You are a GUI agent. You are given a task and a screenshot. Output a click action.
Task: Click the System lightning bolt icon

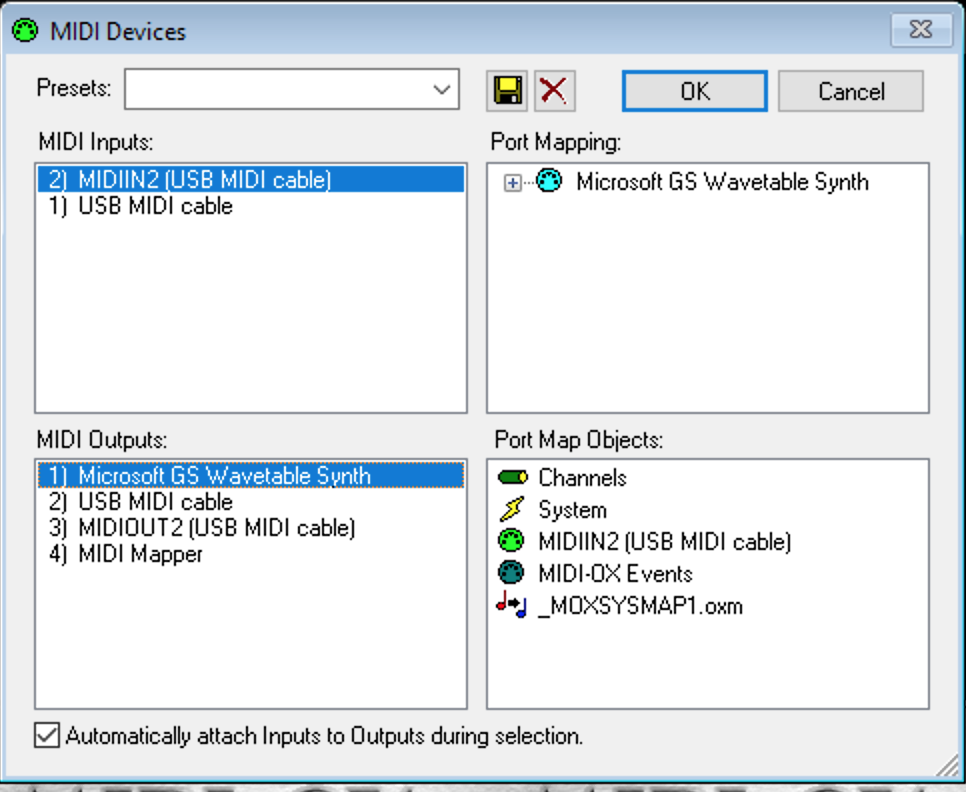click(x=512, y=510)
